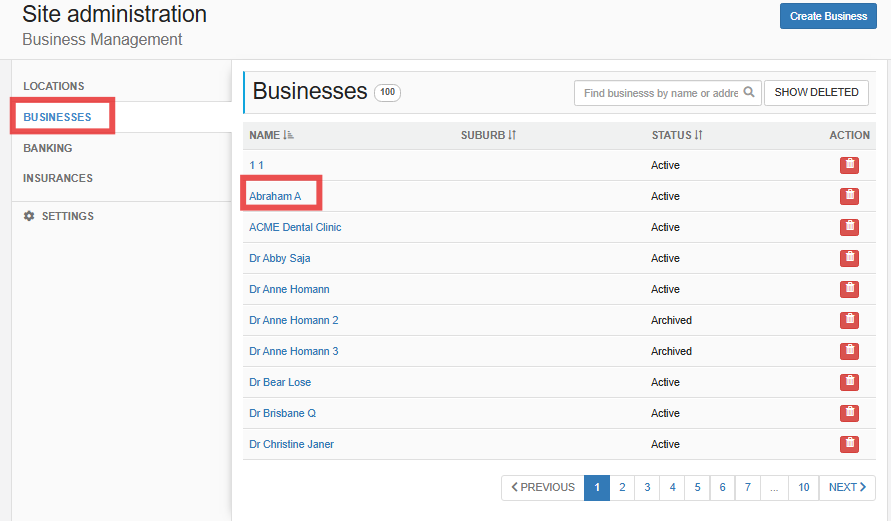This screenshot has height=521, width=891.
Task: Go to page 3
Action: click(647, 487)
